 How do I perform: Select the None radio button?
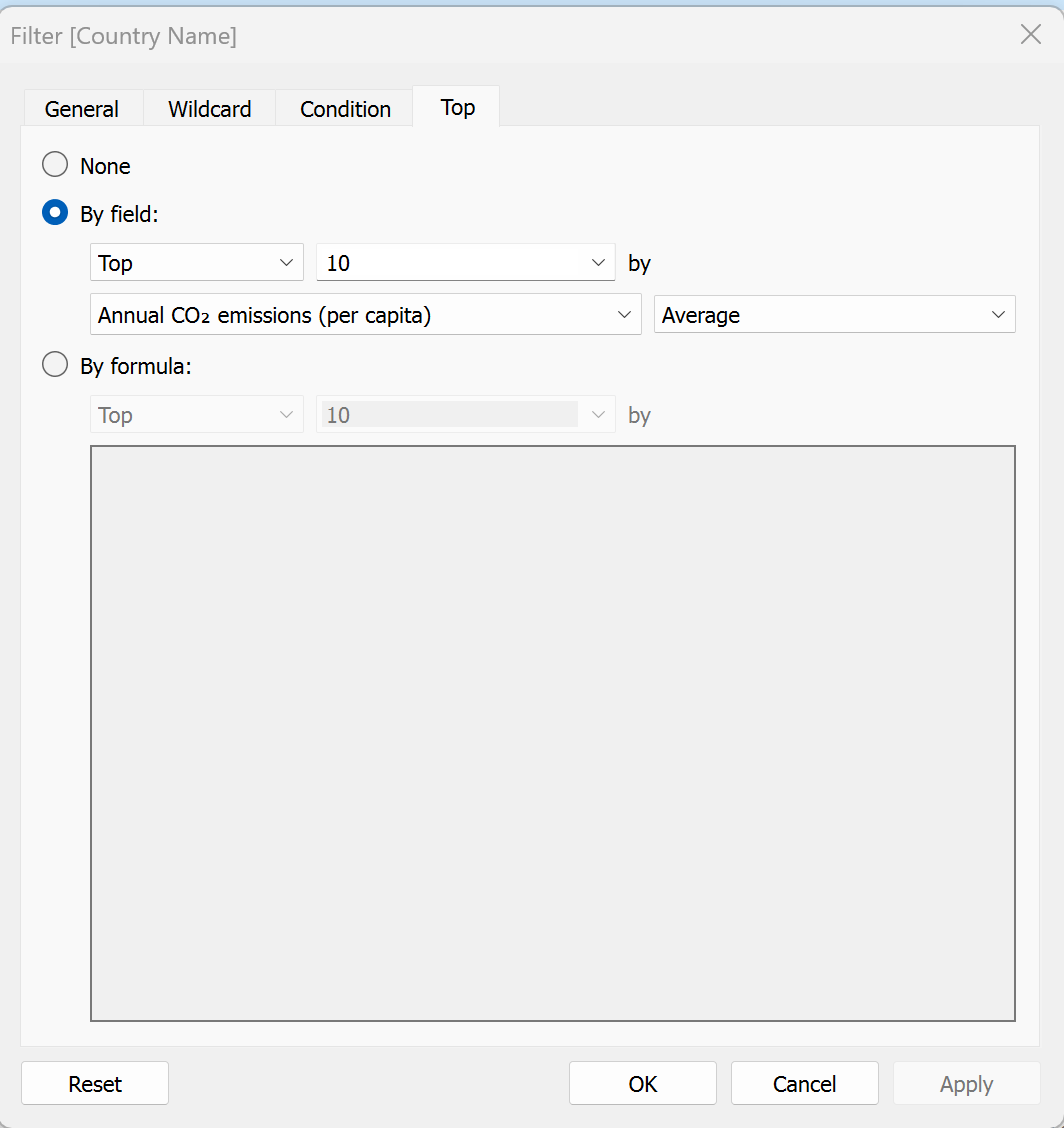(x=55, y=165)
